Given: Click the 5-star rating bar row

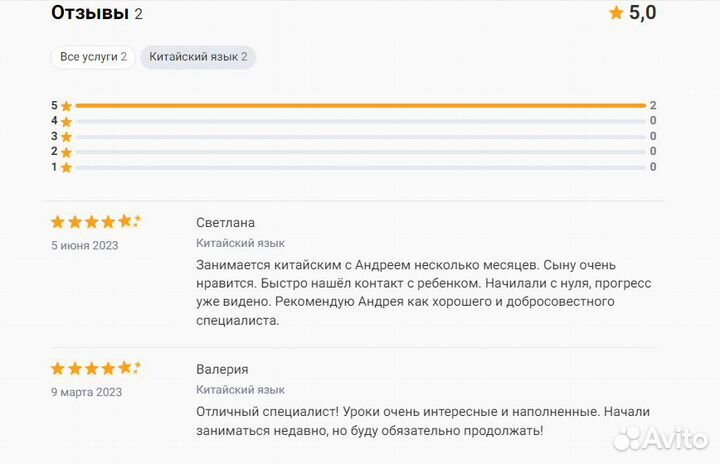Looking at the screenshot, I should click(354, 106).
